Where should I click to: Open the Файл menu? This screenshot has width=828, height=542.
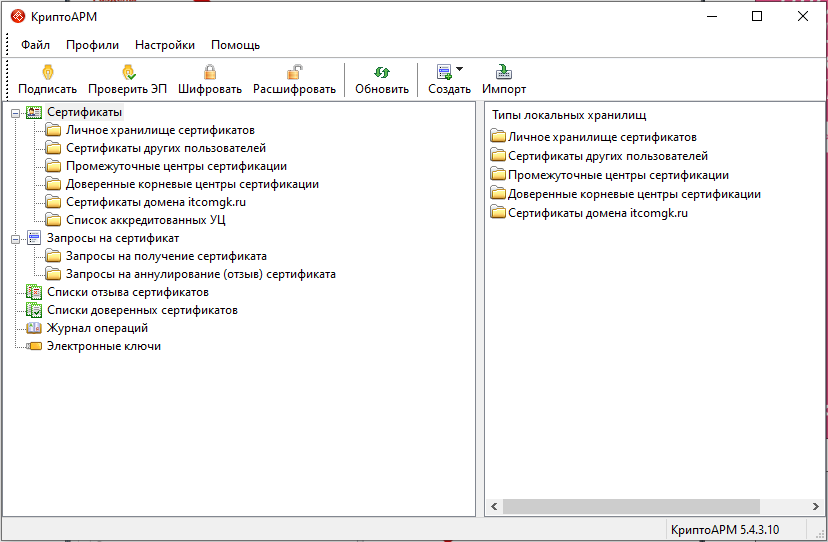(x=35, y=45)
